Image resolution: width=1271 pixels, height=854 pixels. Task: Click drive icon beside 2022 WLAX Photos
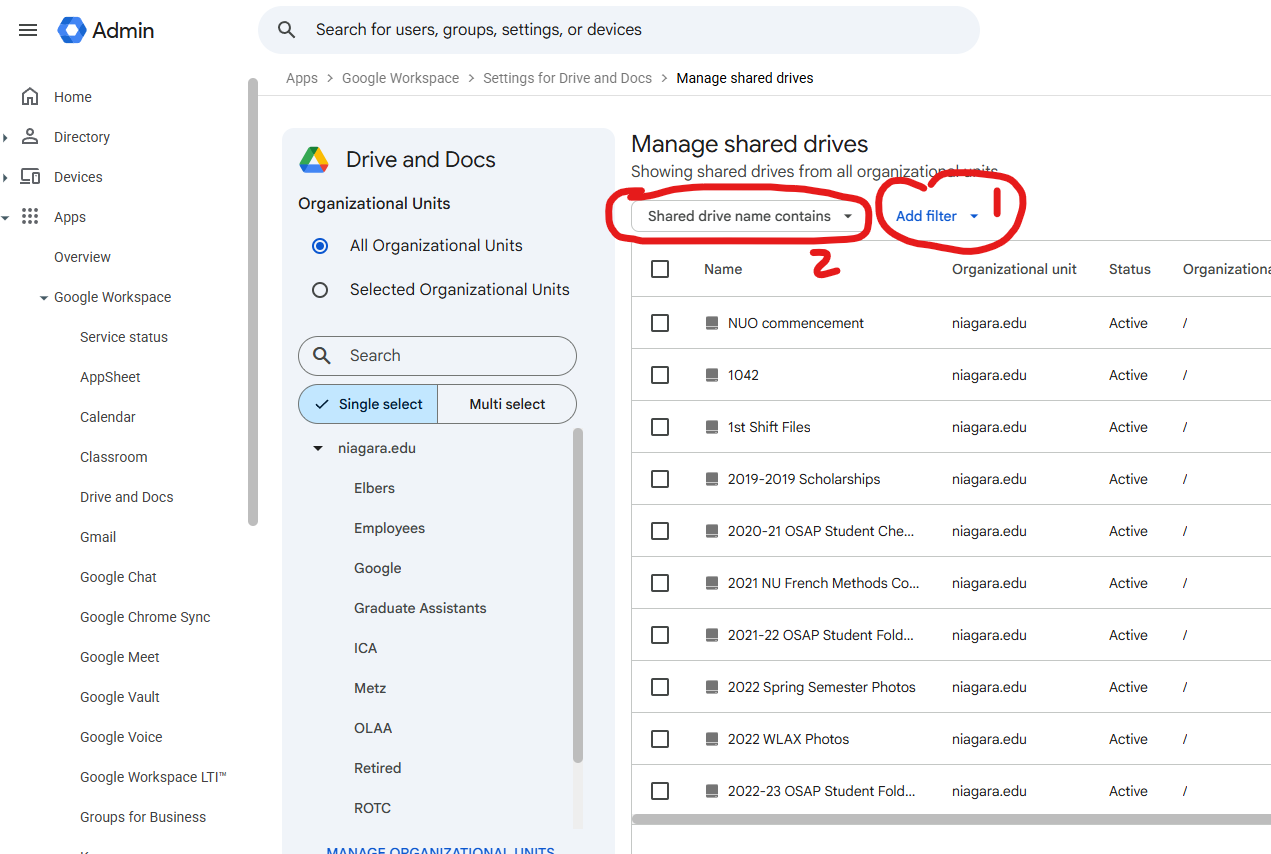click(712, 739)
